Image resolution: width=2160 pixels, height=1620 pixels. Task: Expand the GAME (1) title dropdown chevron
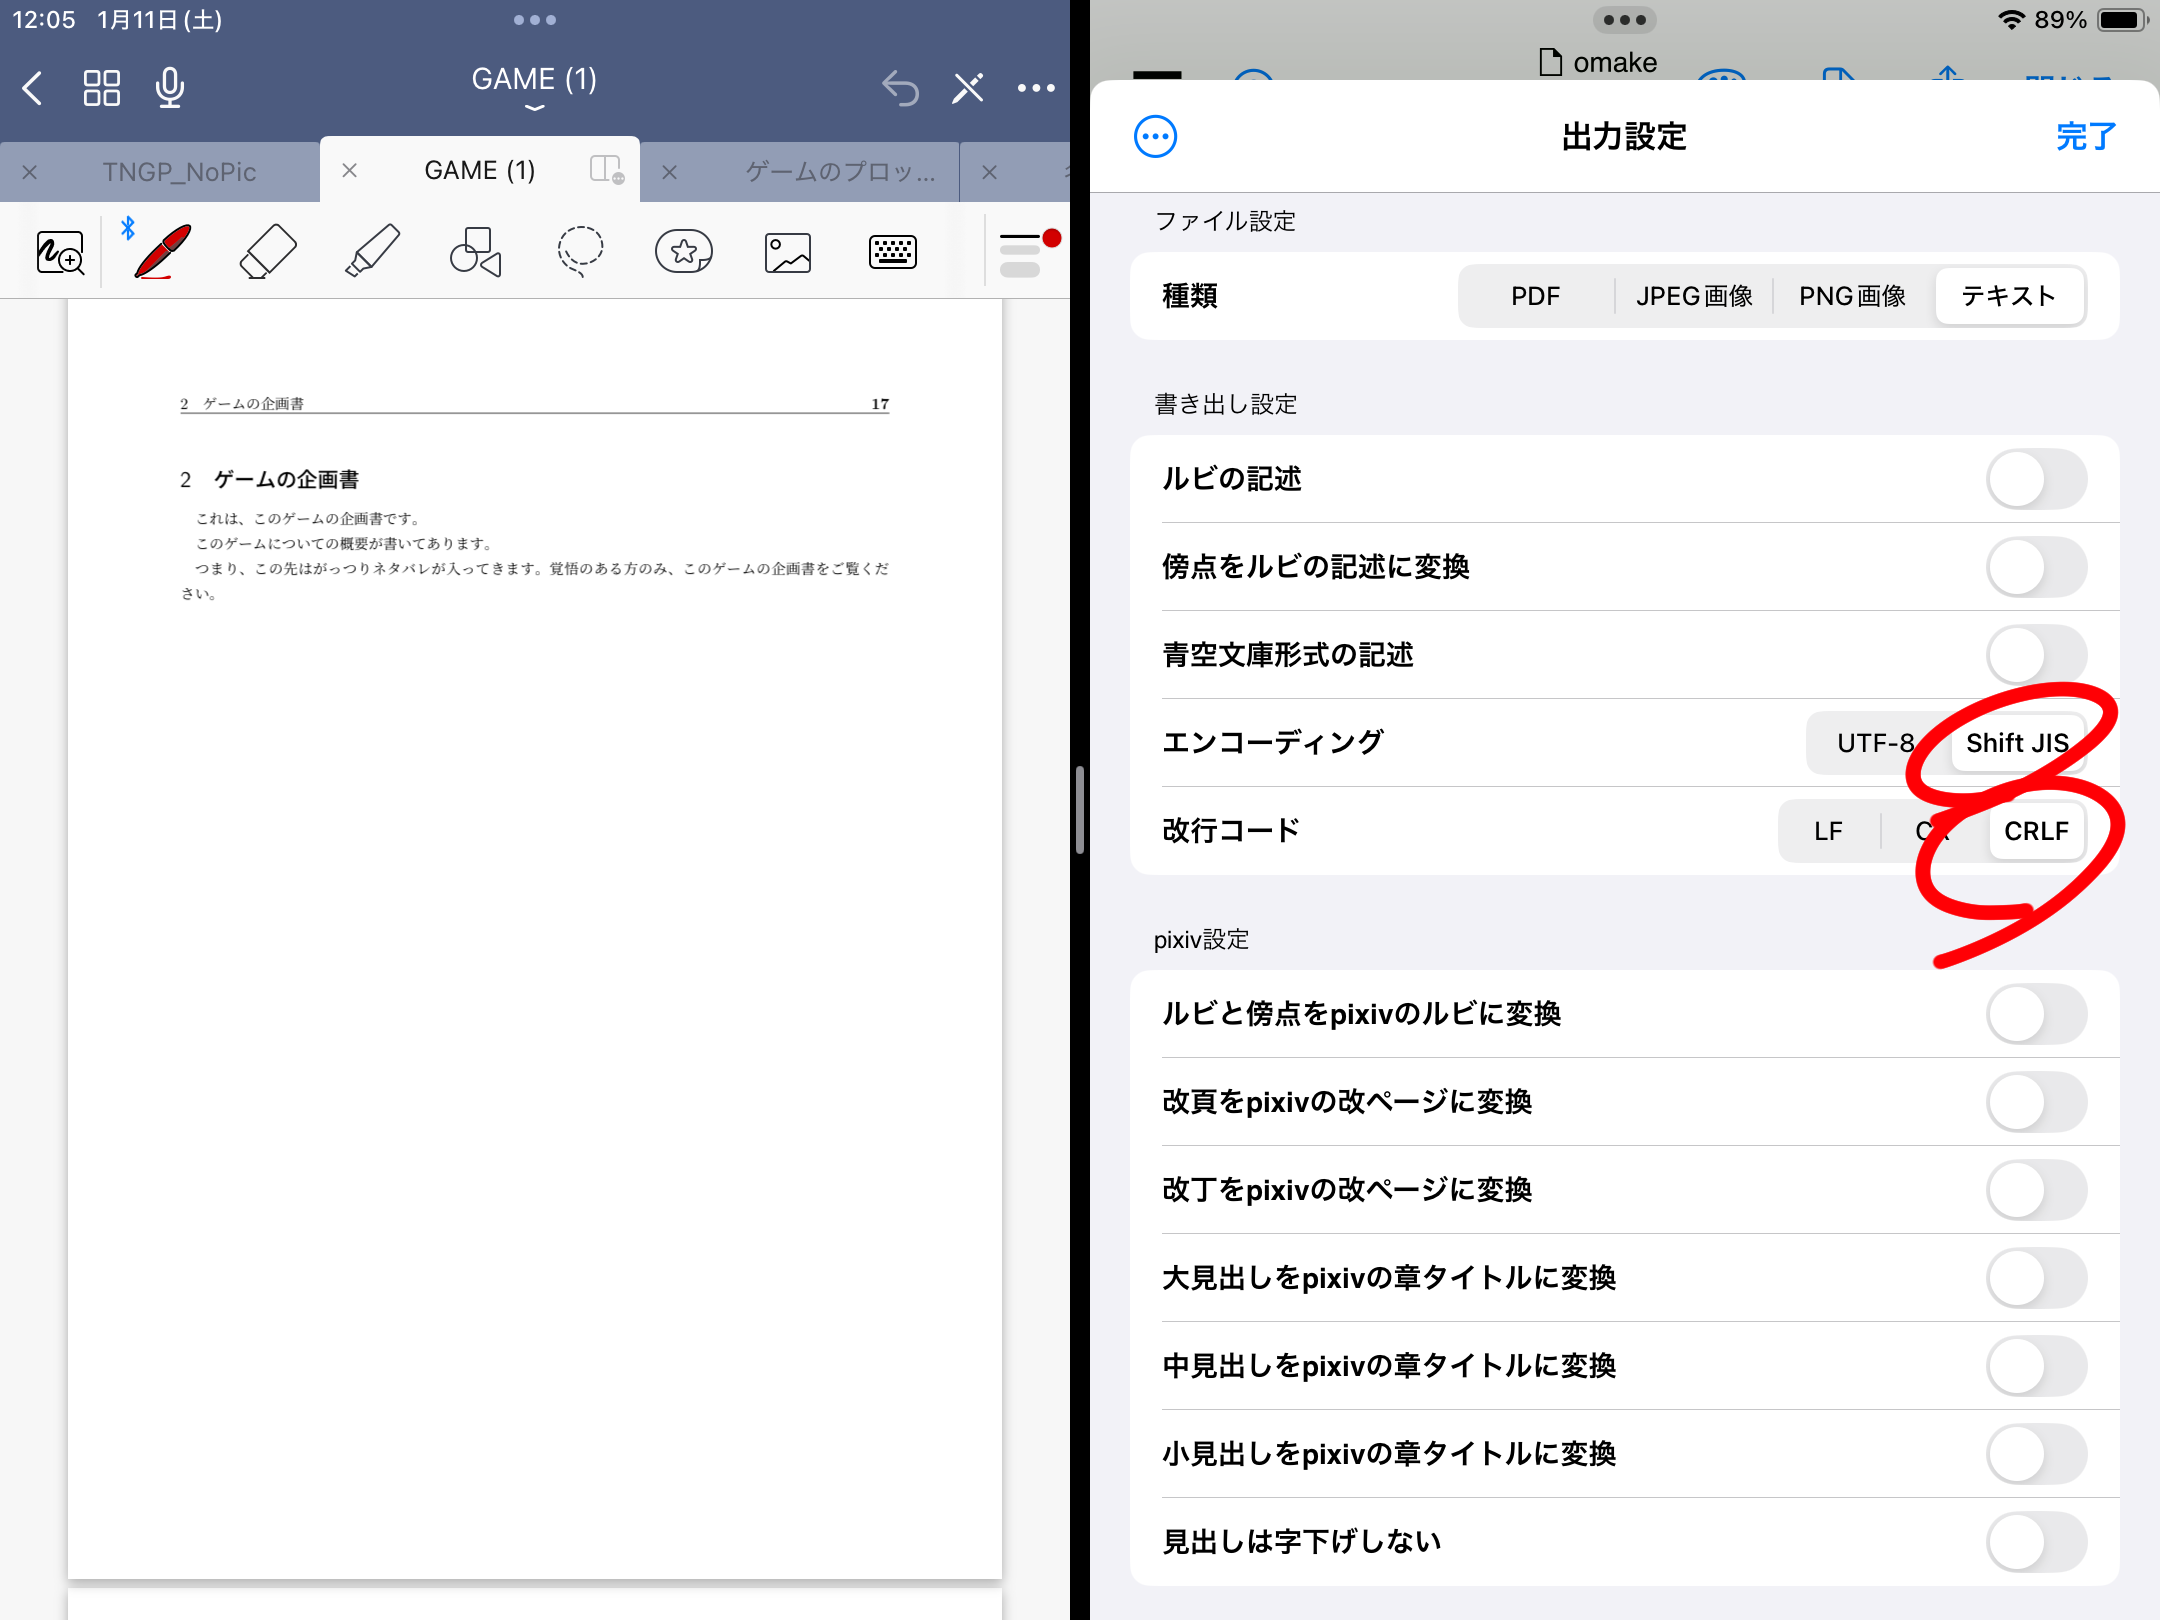[x=535, y=107]
